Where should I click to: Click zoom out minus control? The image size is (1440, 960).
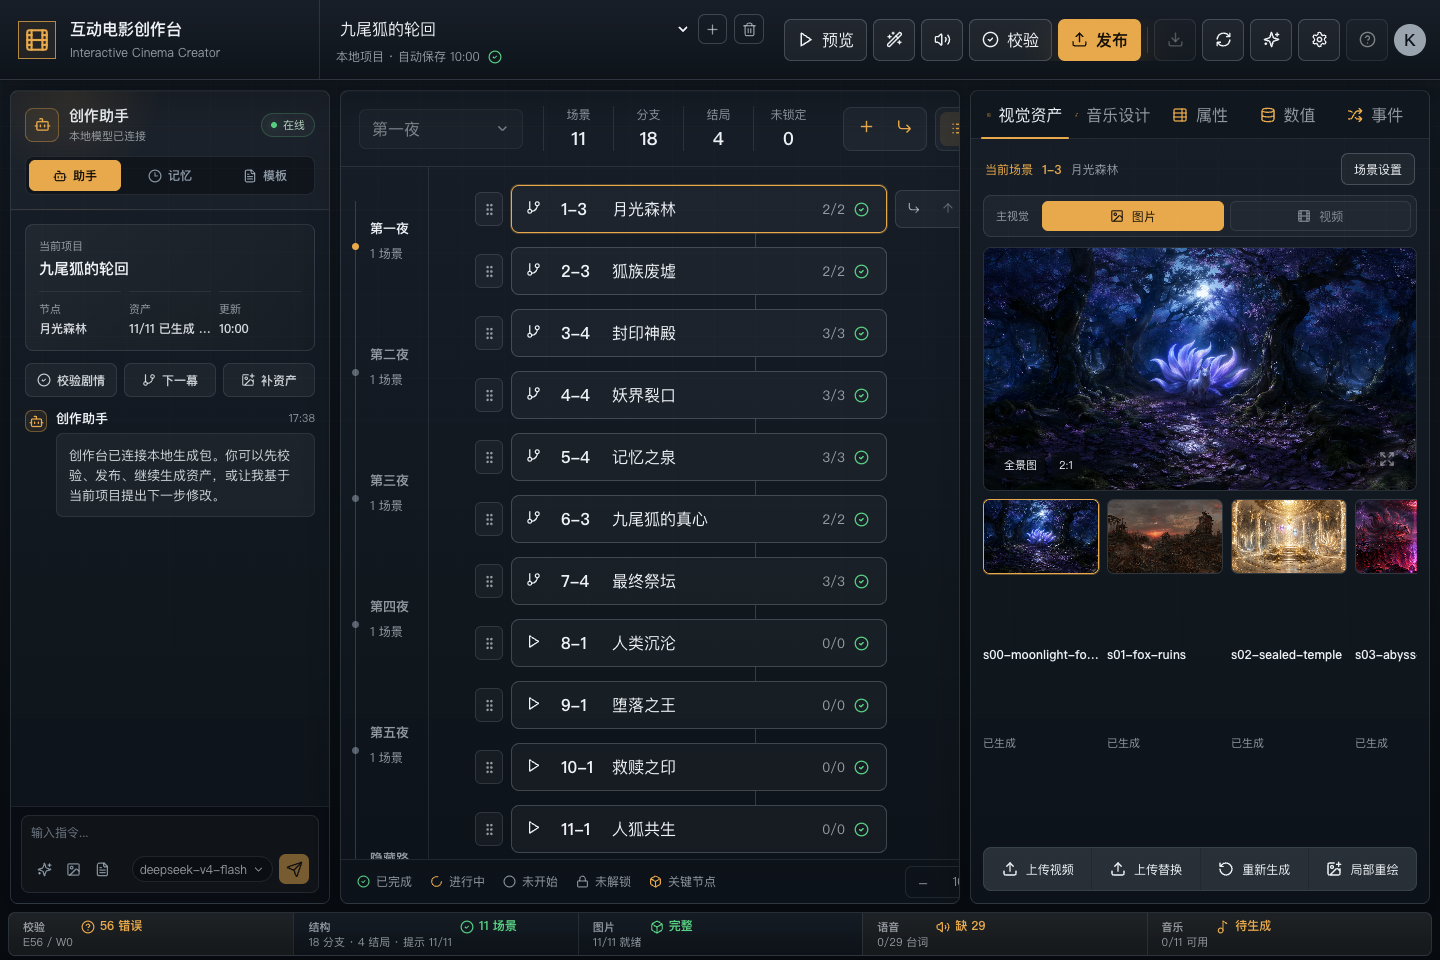(922, 883)
